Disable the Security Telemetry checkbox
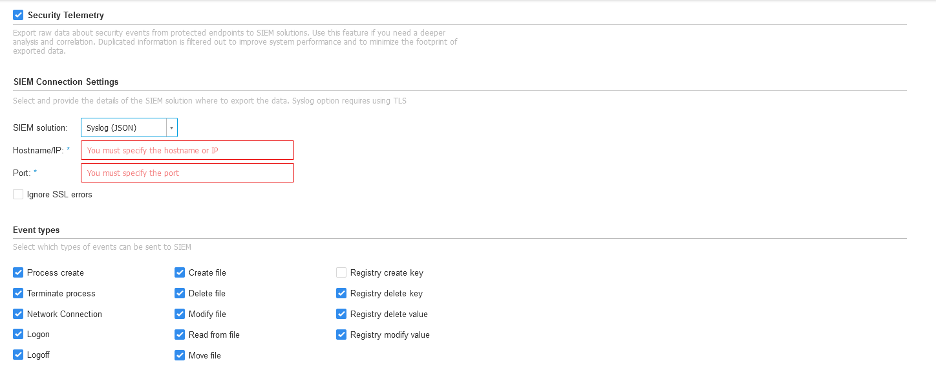This screenshot has width=936, height=374. tap(18, 15)
